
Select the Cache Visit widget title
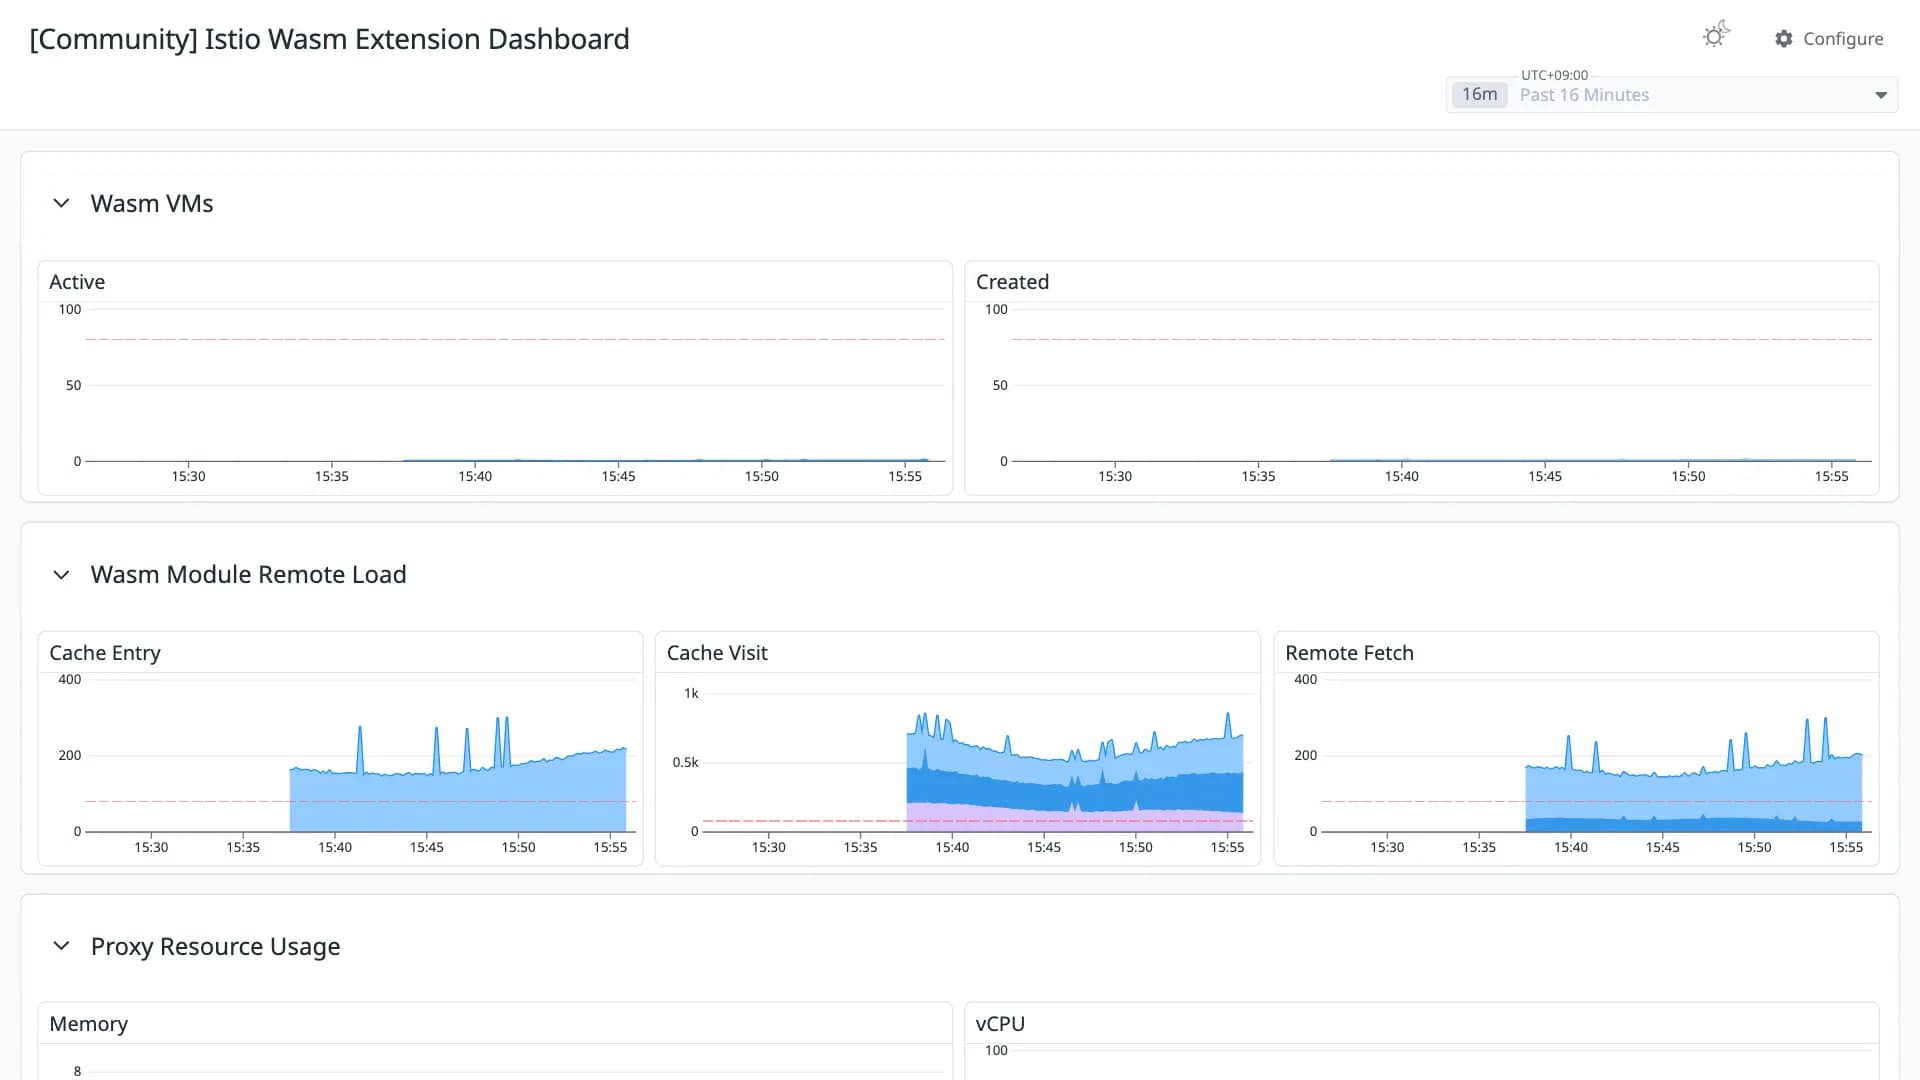click(717, 653)
